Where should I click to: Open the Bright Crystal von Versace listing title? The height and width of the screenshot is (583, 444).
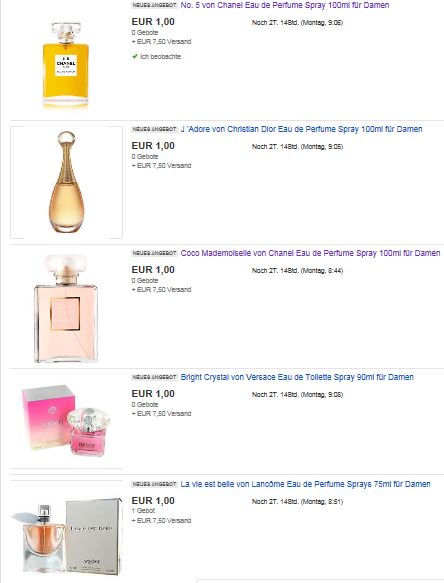point(297,377)
